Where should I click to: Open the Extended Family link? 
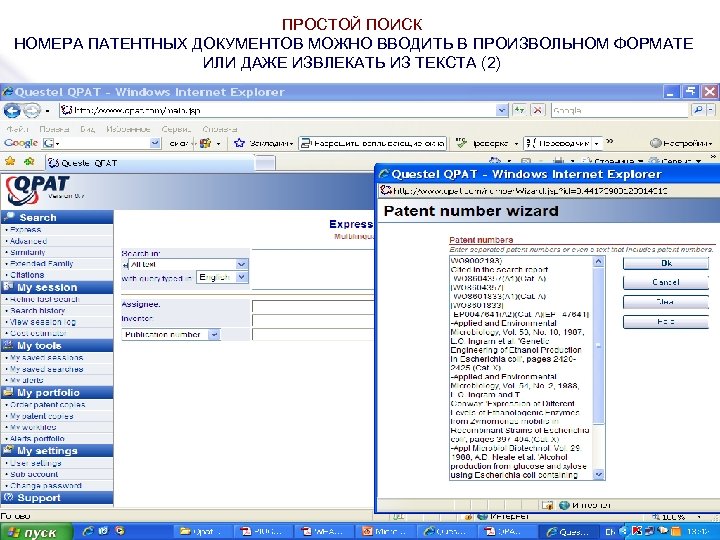pos(42,264)
